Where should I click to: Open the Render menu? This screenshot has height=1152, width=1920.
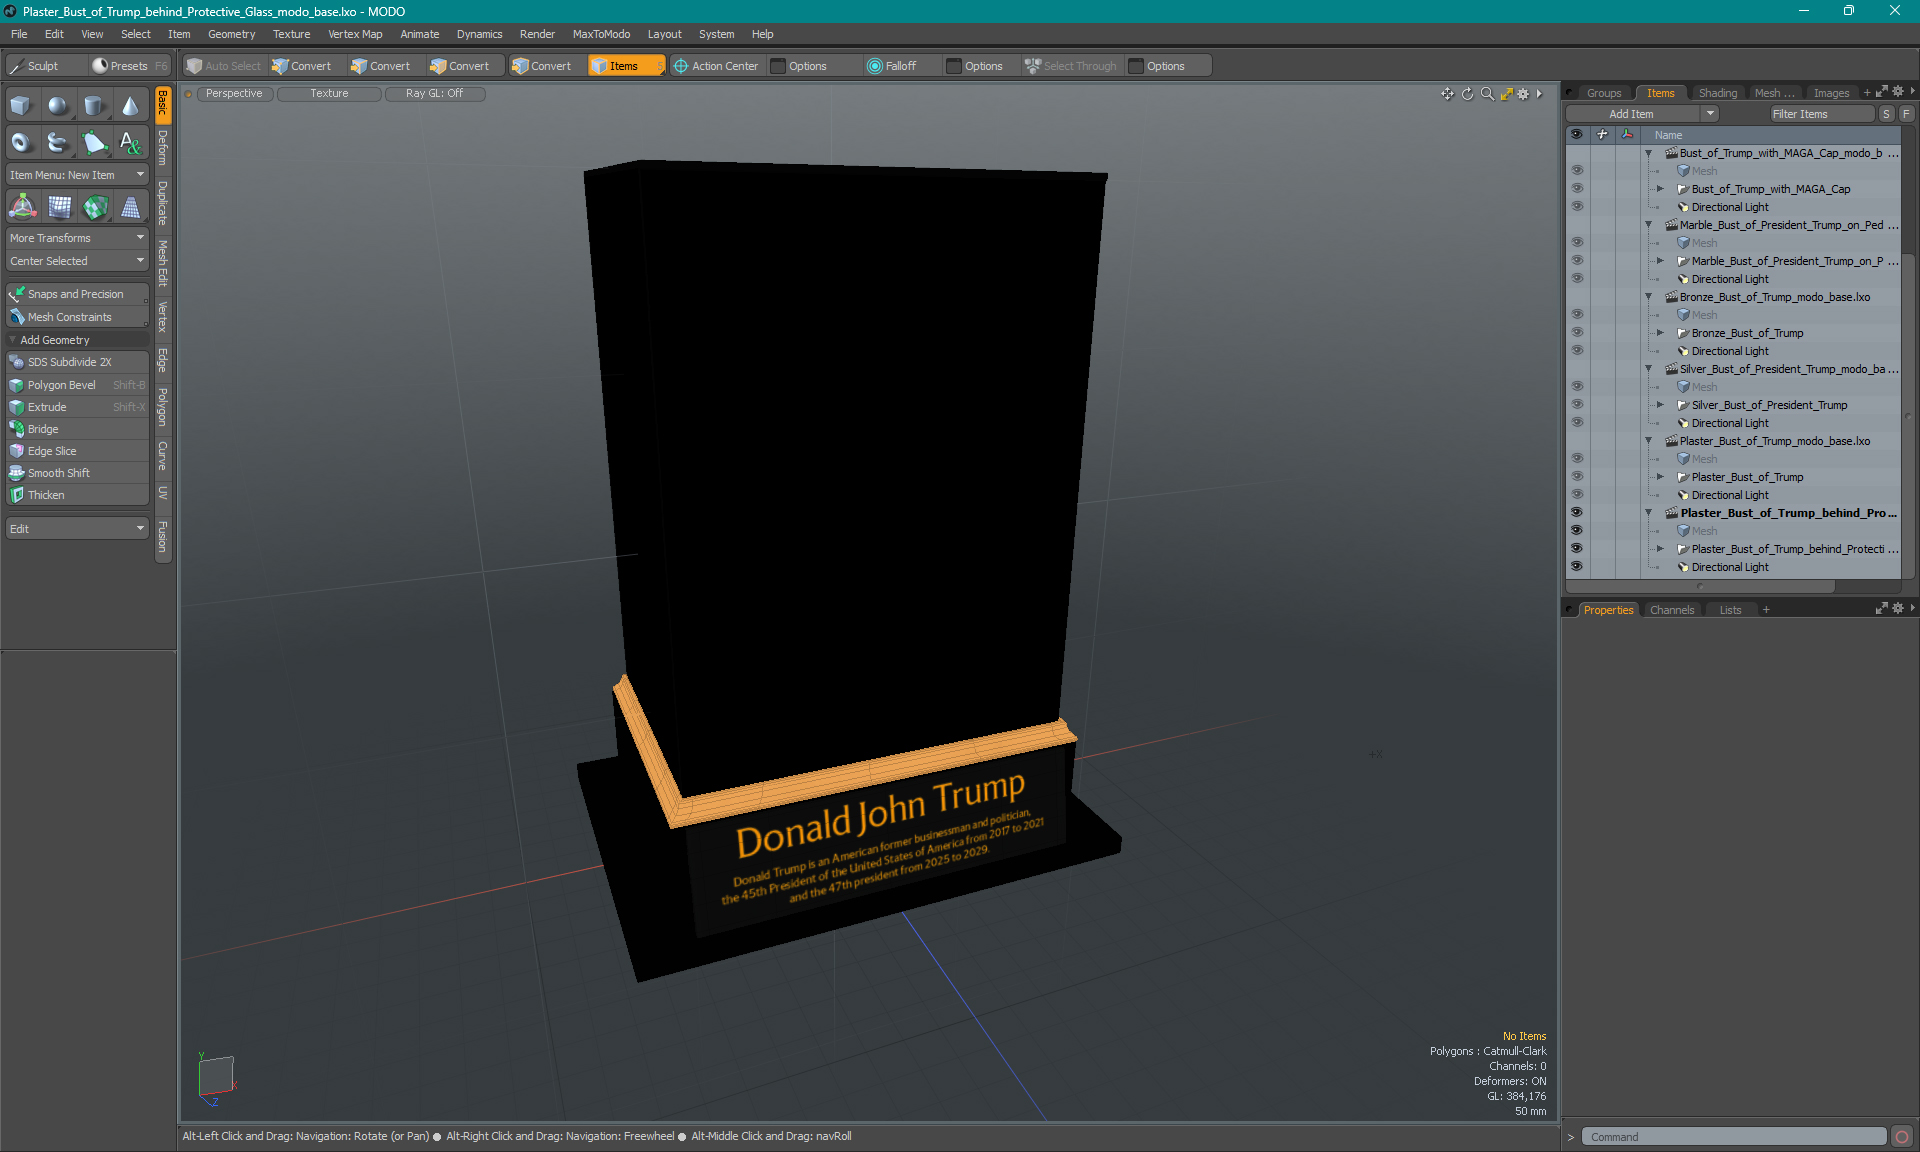point(537,34)
